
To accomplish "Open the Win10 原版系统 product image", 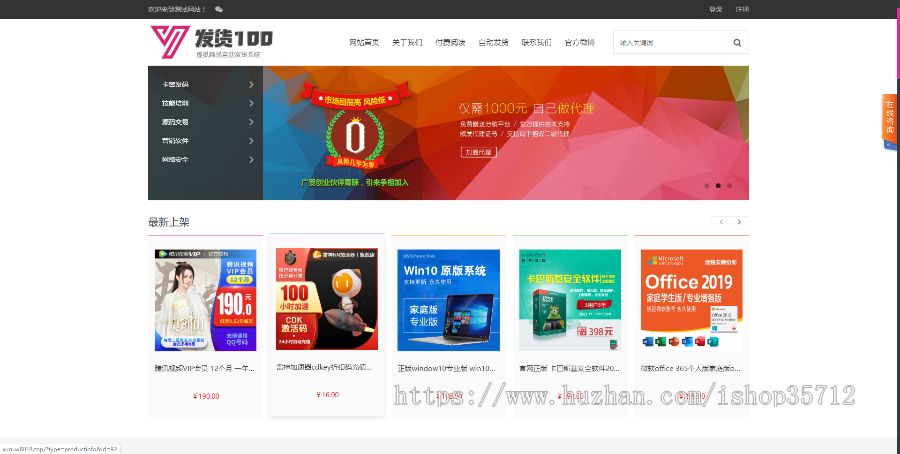I will [448, 300].
